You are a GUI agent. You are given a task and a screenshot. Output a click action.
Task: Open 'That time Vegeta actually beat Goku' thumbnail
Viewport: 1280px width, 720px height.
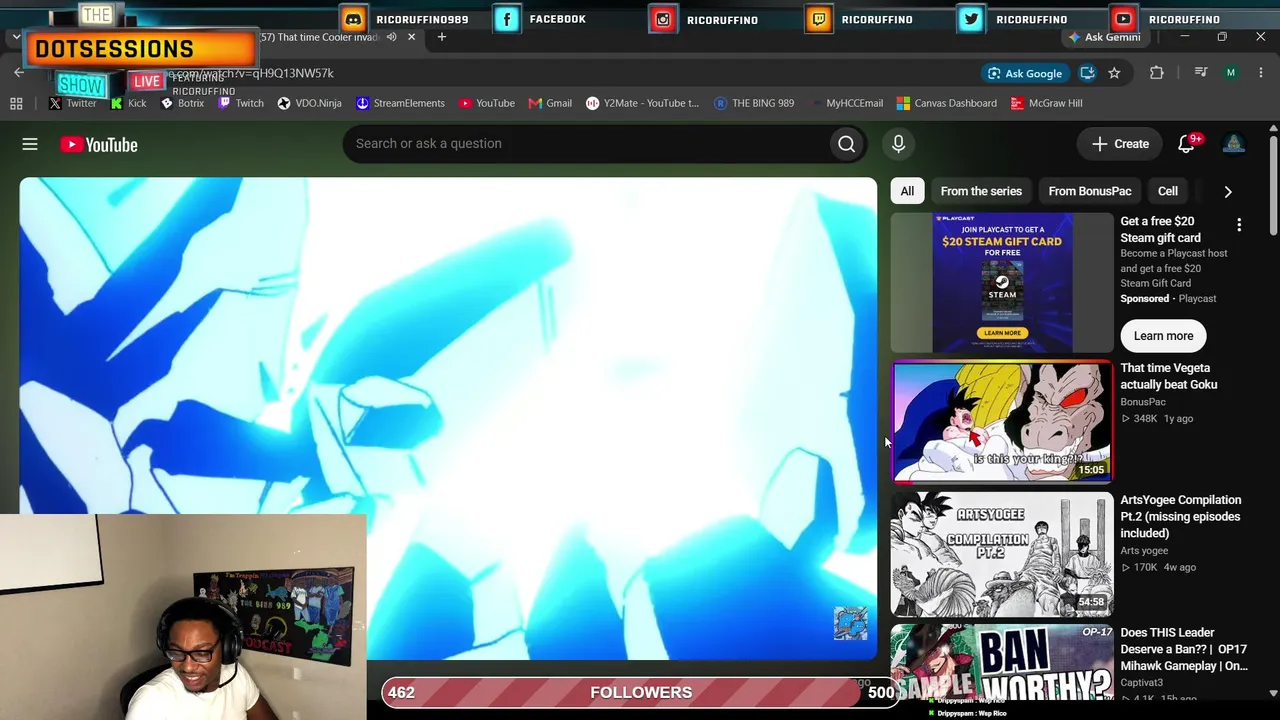pyautogui.click(x=1002, y=421)
